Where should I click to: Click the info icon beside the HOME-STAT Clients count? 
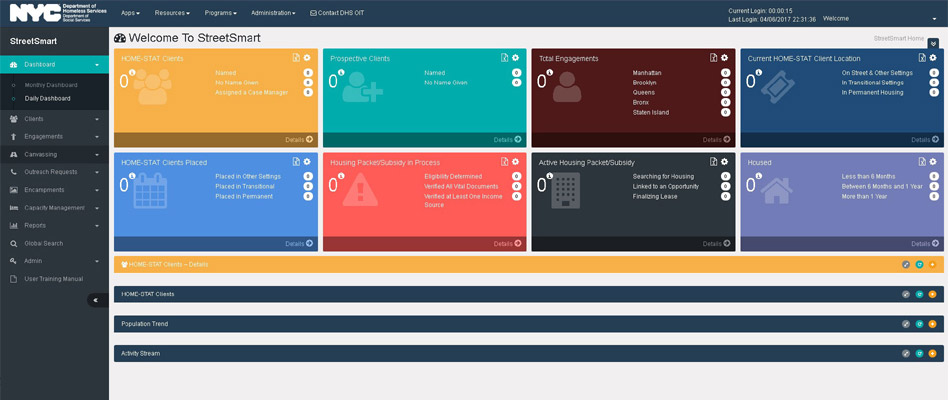click(x=132, y=72)
